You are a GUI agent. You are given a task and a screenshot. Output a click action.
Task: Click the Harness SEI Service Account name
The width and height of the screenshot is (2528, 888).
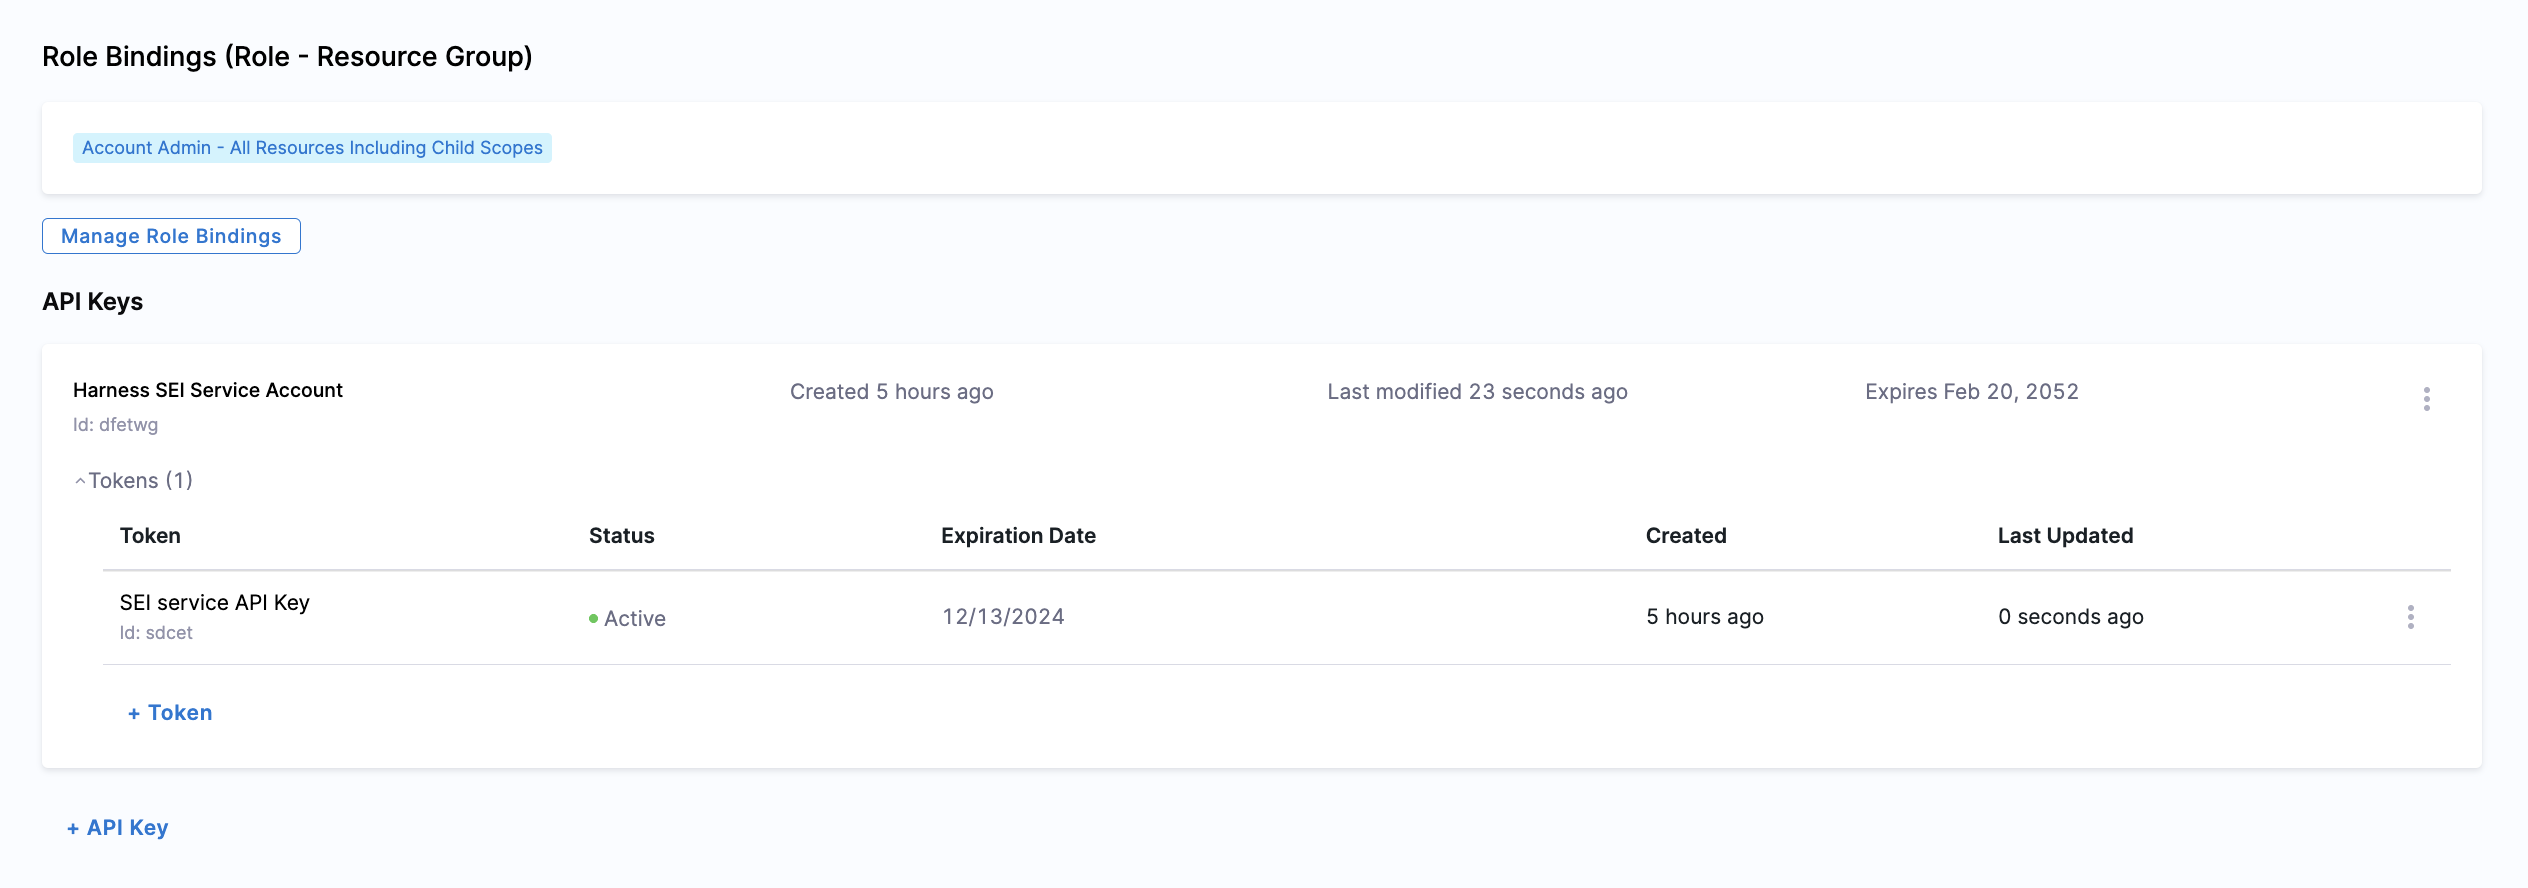[x=208, y=390]
